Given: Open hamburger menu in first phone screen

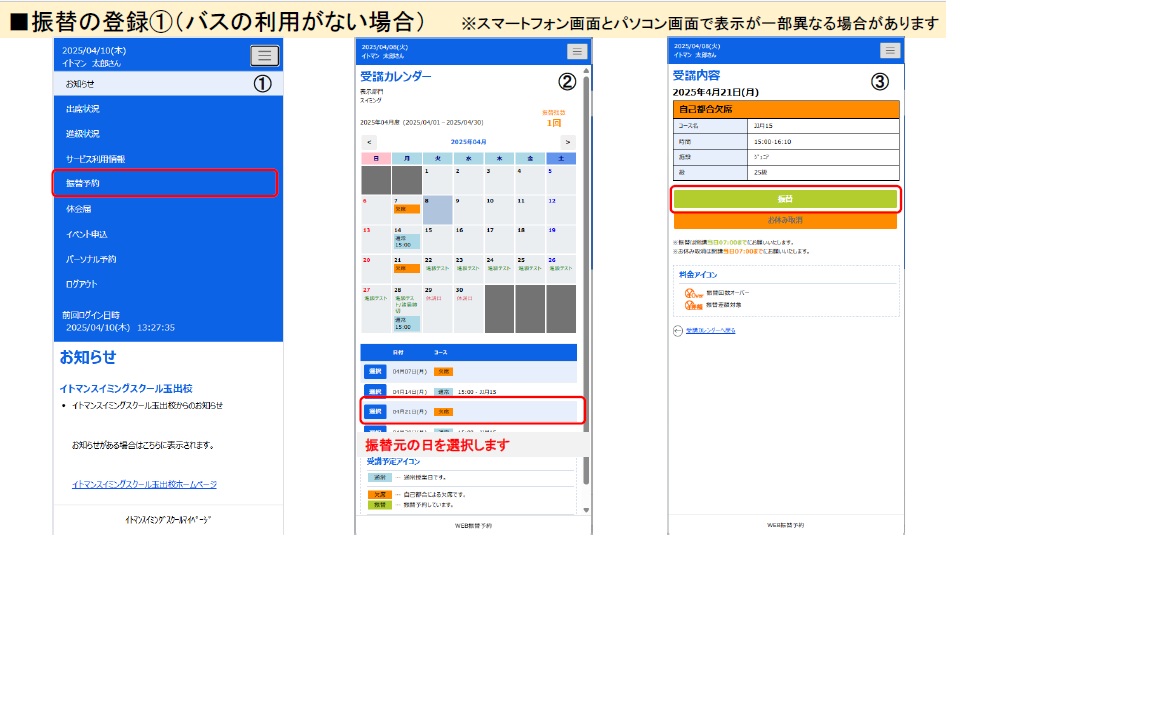Looking at the screenshot, I should click(x=264, y=56).
